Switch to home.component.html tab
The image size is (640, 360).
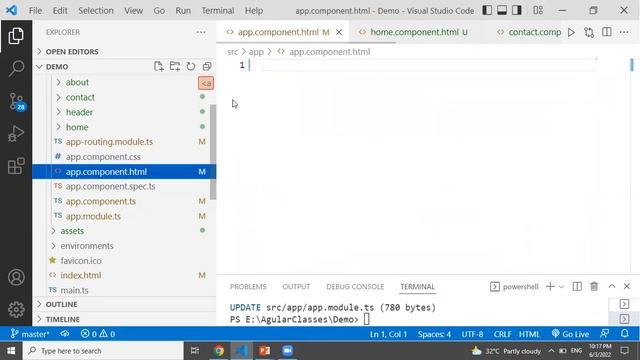point(414,32)
